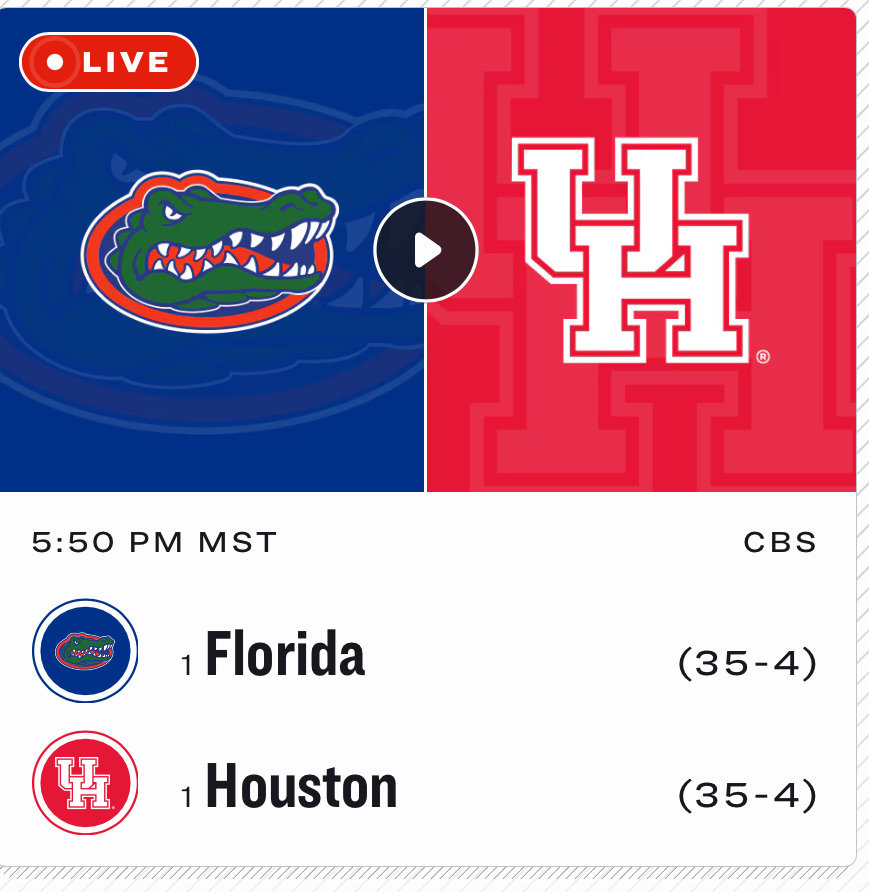Click the CBS network label
This screenshot has height=892, width=869.
tap(780, 542)
